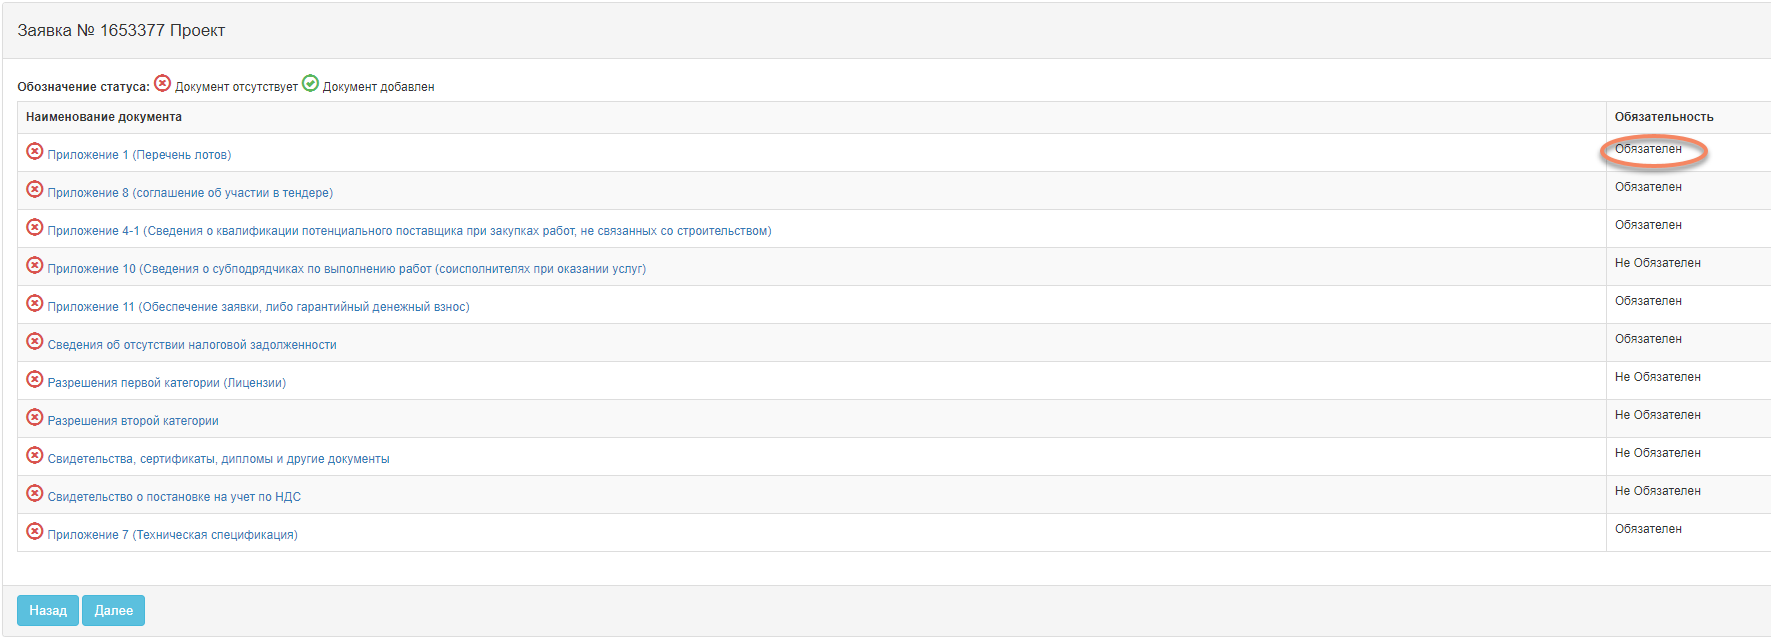Image resolution: width=1771 pixels, height=637 pixels.
Task: Click the red status icon beside Приложение 7
Action: (35, 531)
